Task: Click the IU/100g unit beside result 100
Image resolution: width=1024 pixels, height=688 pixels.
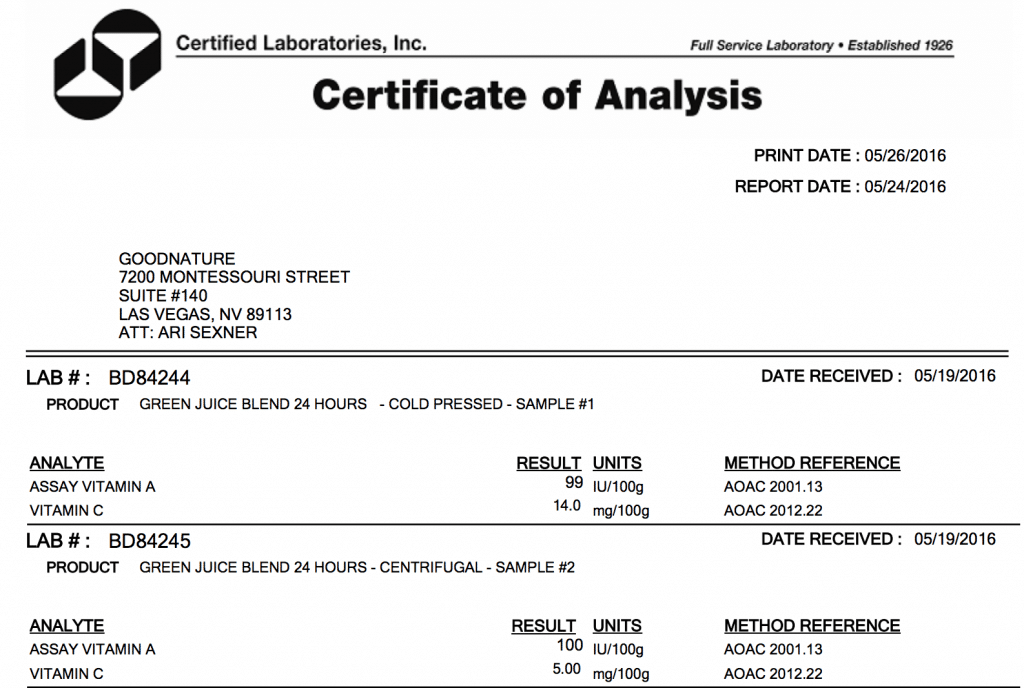Action: (x=618, y=649)
